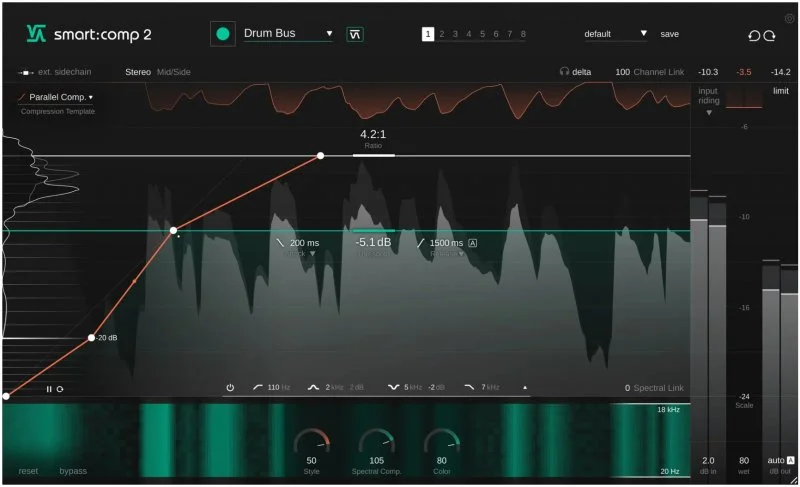Click the Parallel Comp. curve icon
The height and width of the screenshot is (487, 800).
tap(22, 97)
